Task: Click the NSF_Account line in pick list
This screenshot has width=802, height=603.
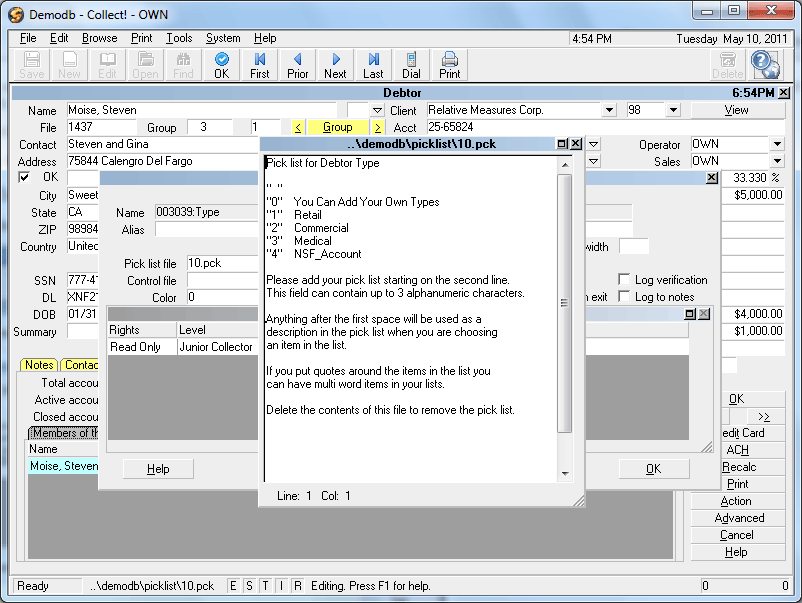Action: 314,254
